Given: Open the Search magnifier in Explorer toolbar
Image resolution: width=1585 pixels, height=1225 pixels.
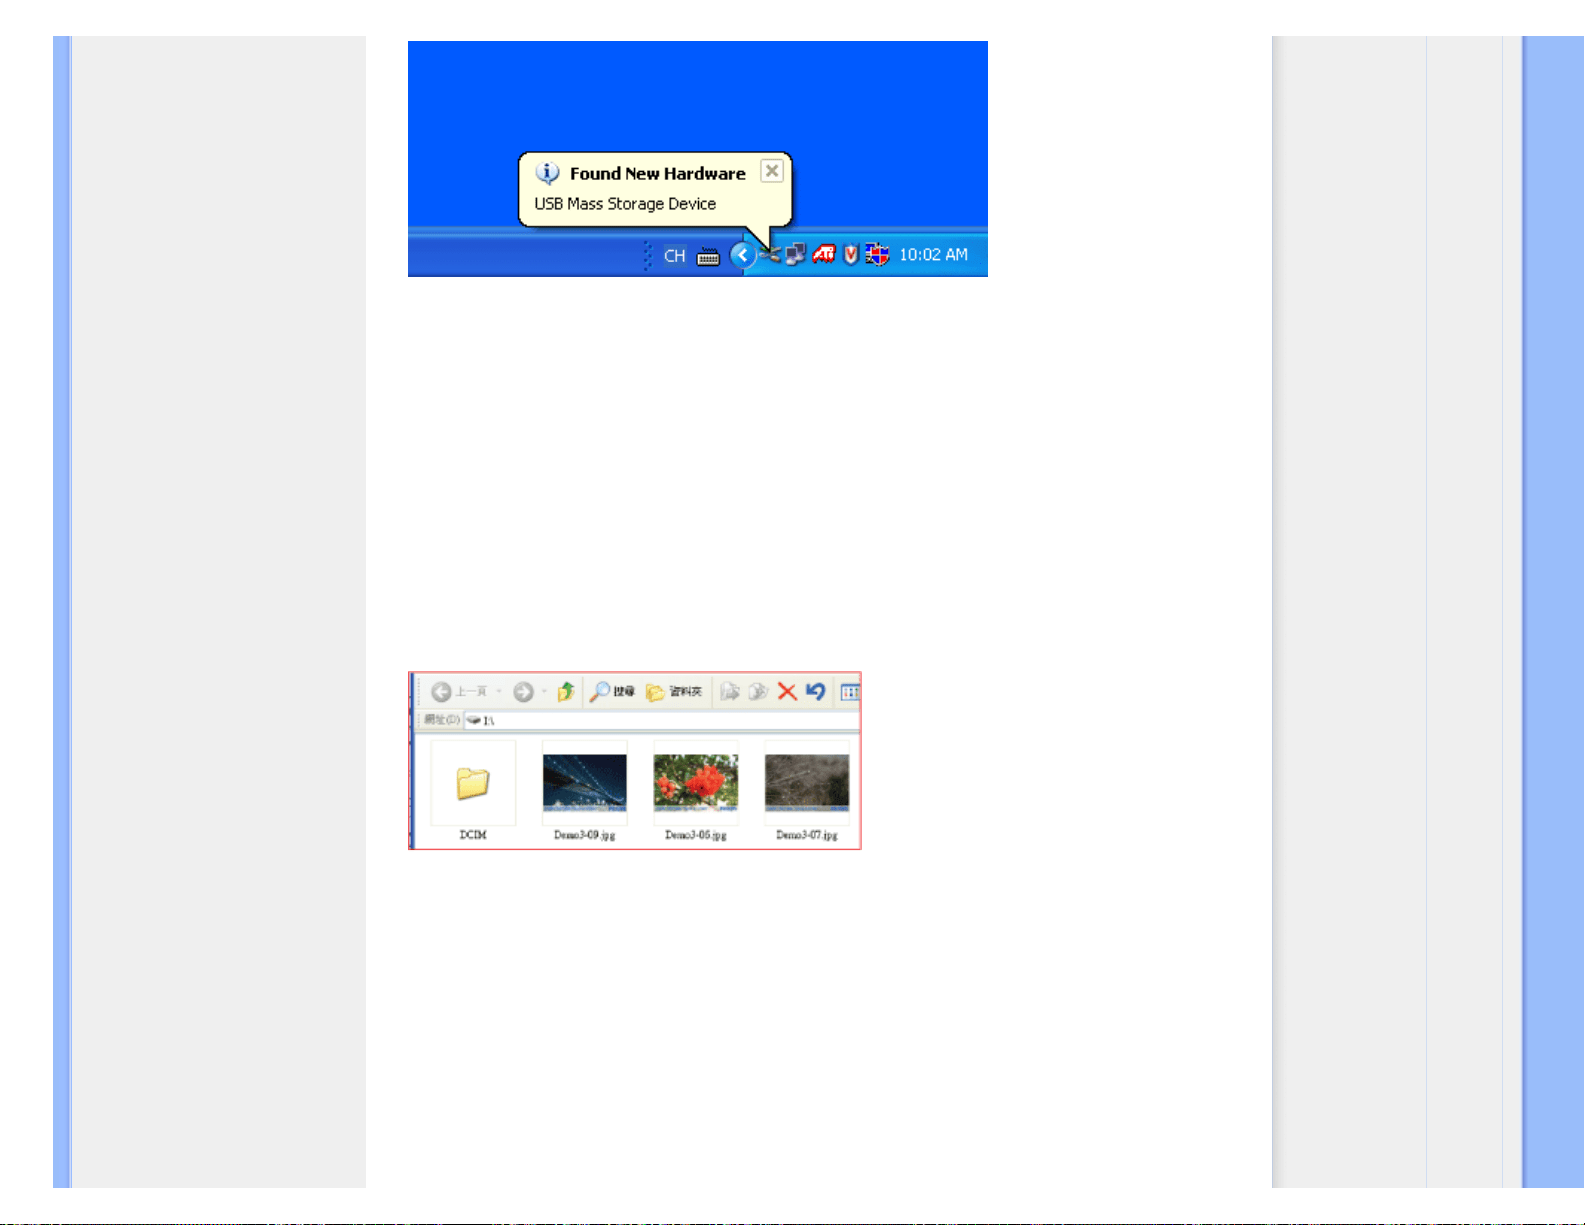Looking at the screenshot, I should (612, 692).
